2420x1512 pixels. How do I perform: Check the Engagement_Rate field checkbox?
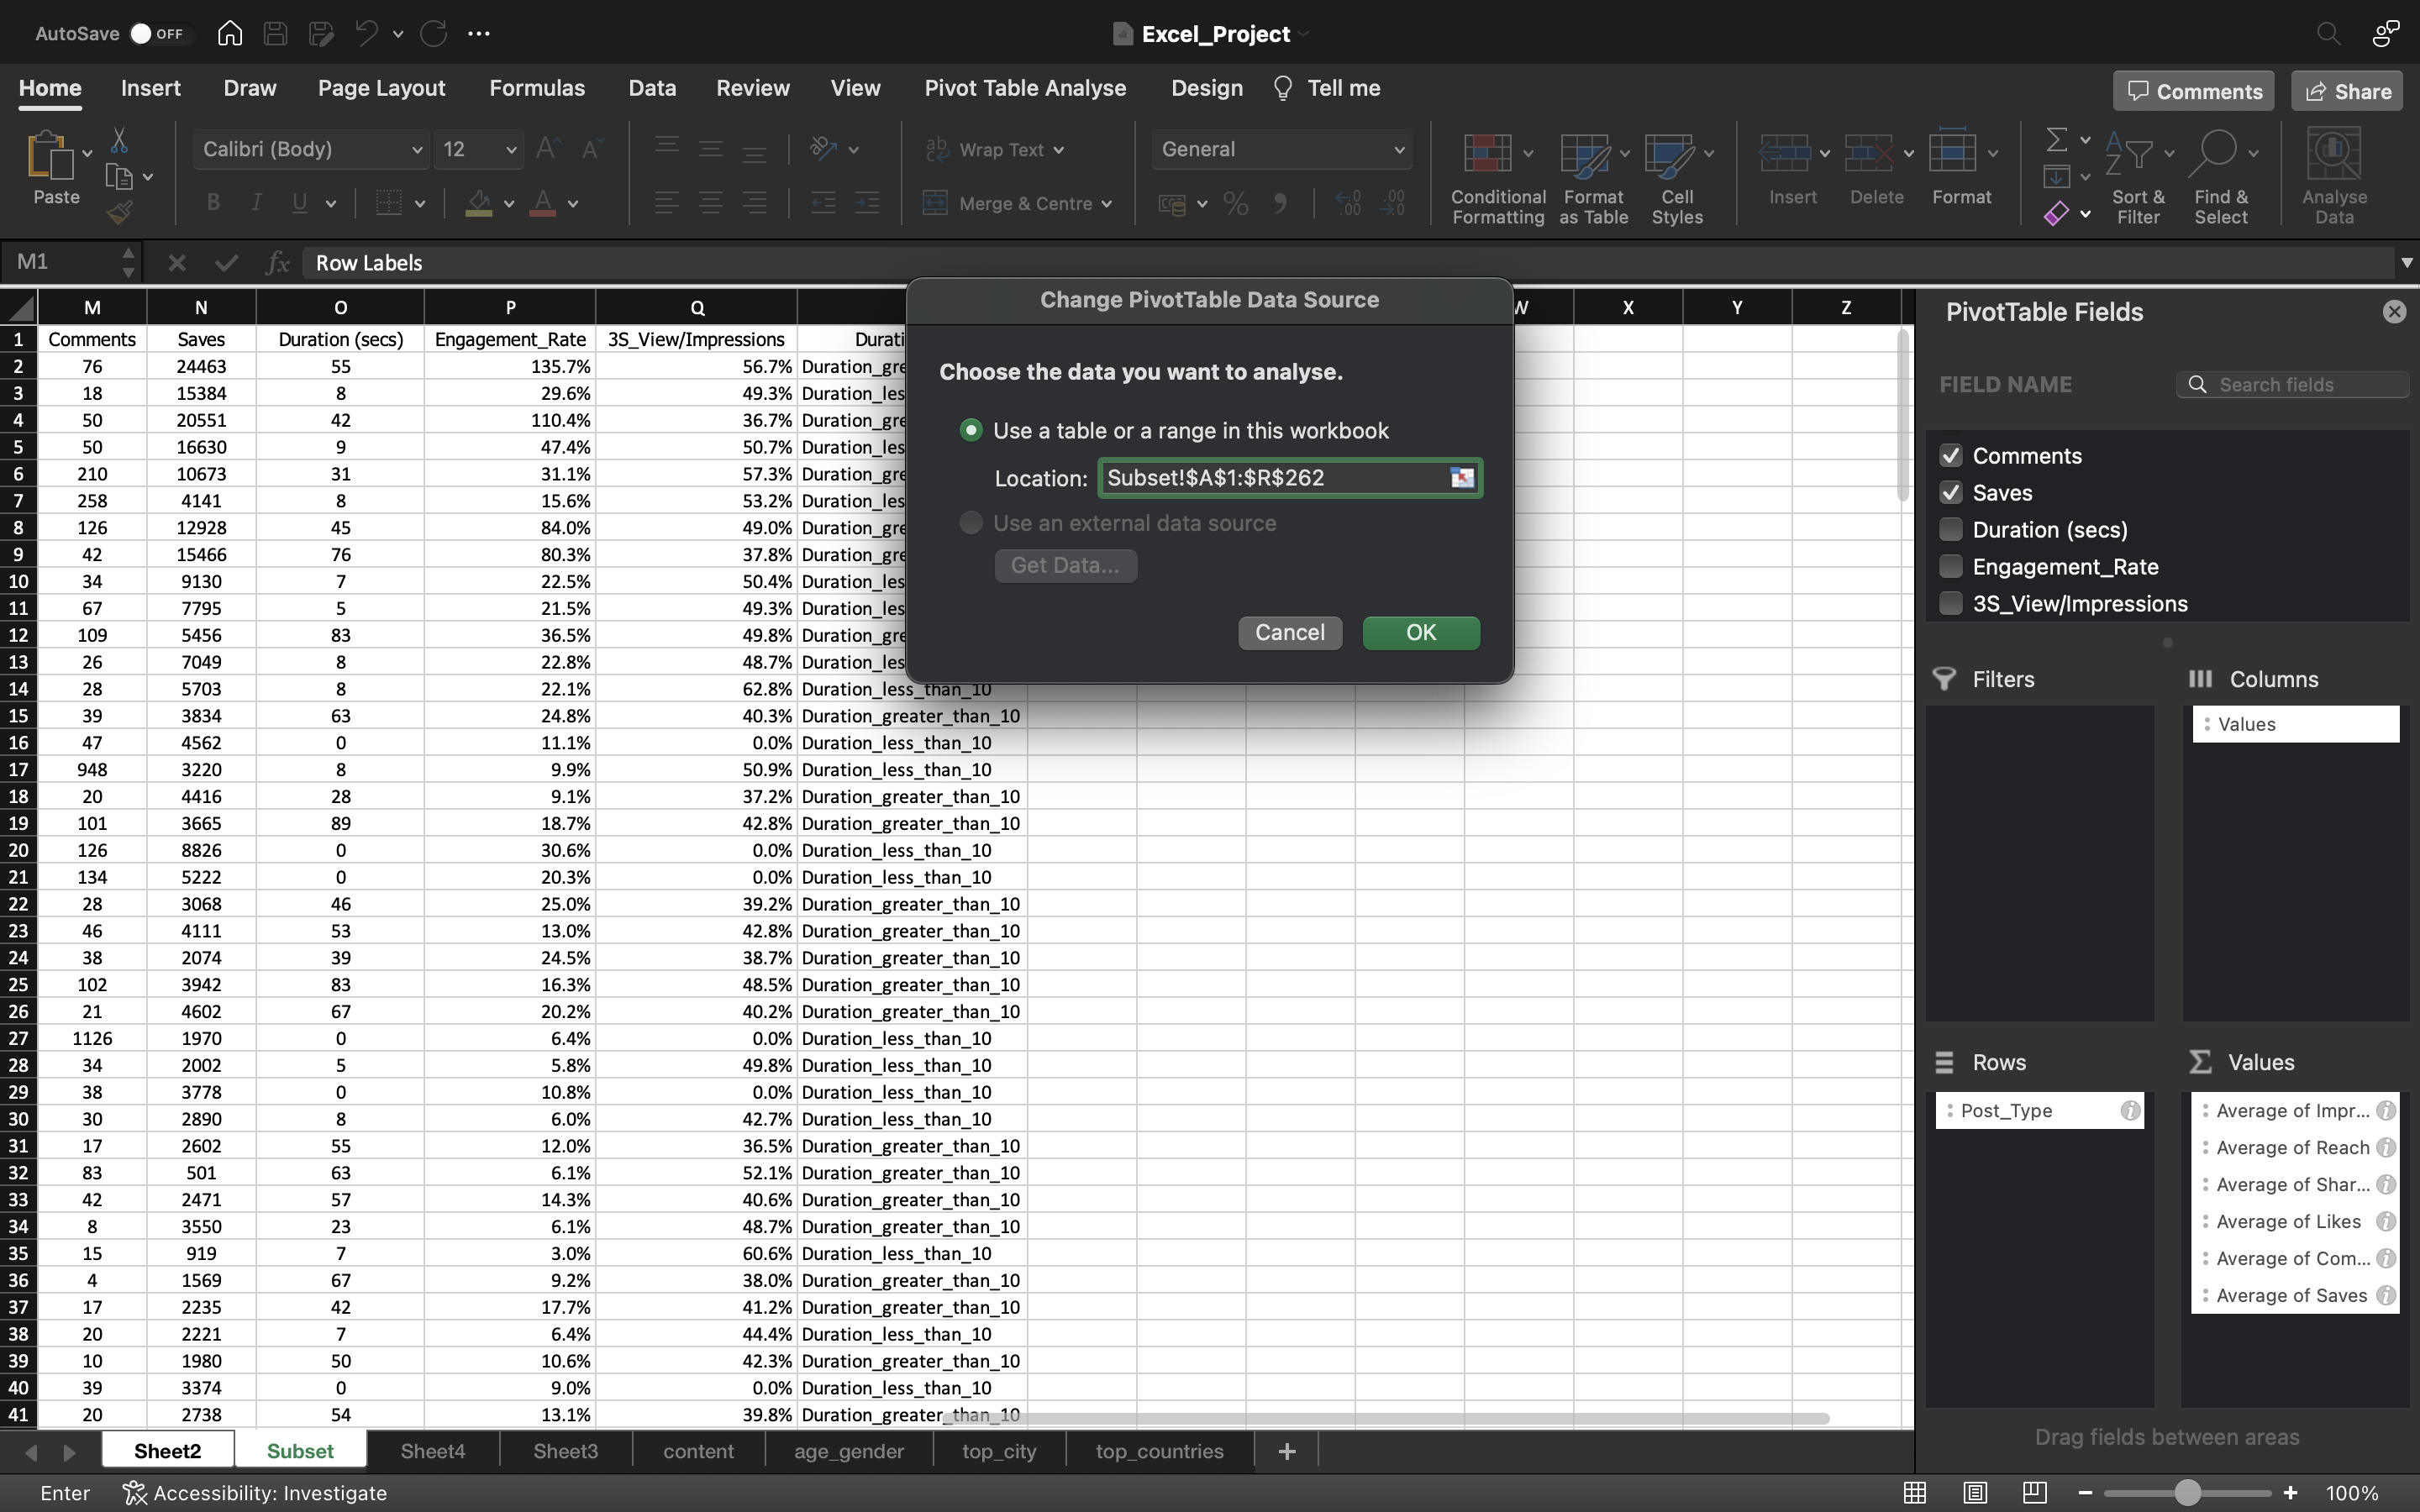1950,567
